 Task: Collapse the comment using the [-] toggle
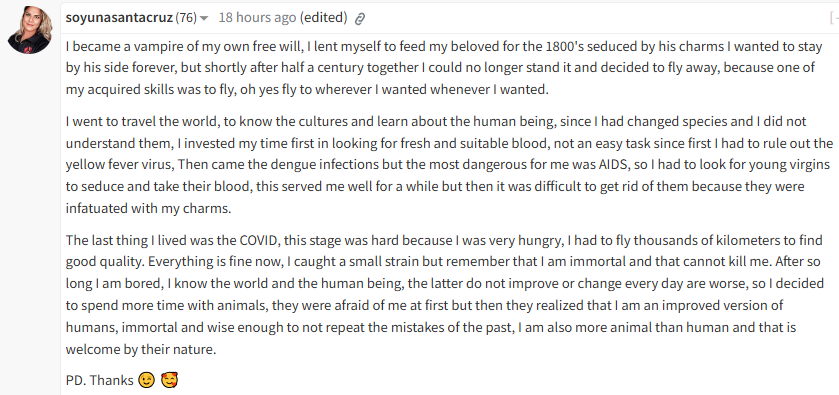coord(834,18)
